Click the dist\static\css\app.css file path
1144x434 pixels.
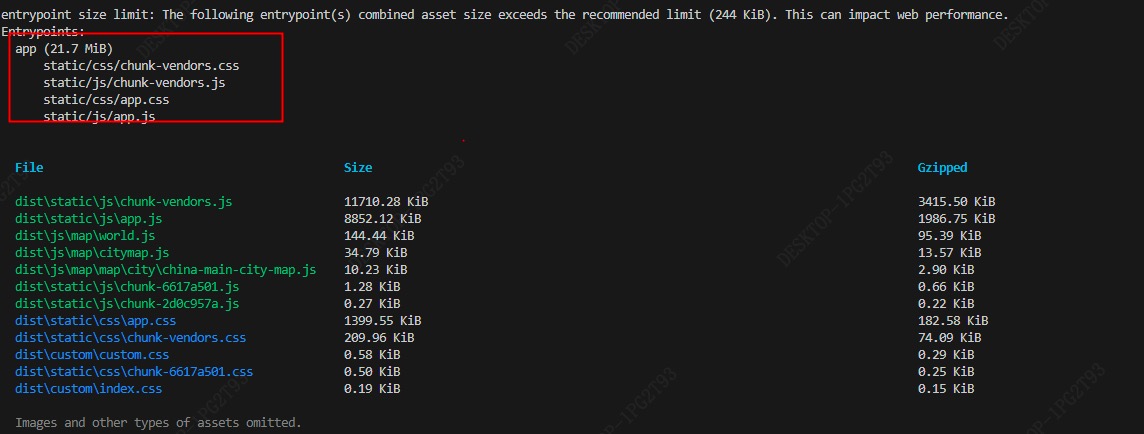pos(95,321)
